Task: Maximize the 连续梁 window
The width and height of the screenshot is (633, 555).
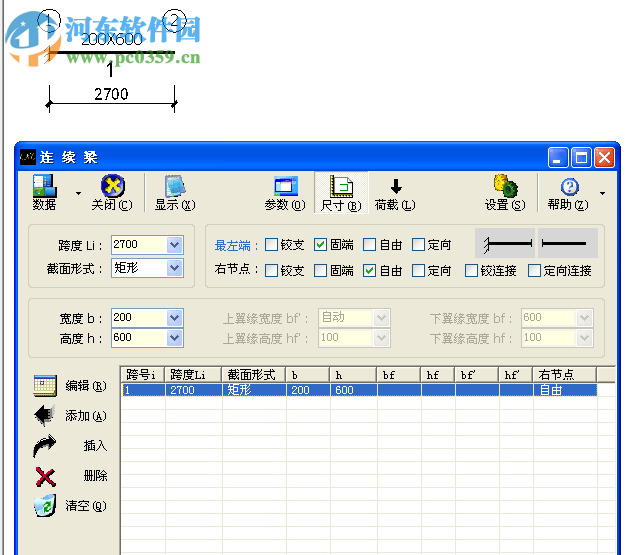Action: pyautogui.click(x=581, y=157)
